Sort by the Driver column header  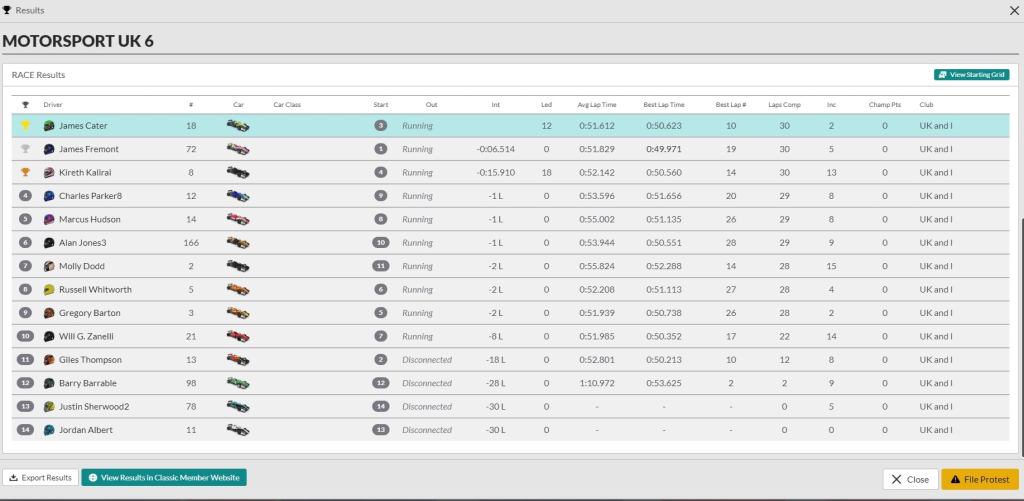52,104
